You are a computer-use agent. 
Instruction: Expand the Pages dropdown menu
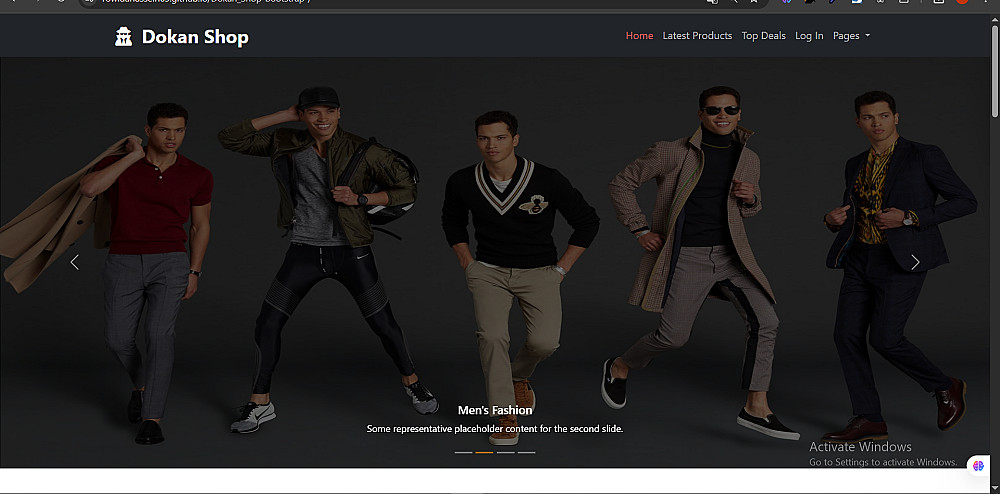point(851,36)
